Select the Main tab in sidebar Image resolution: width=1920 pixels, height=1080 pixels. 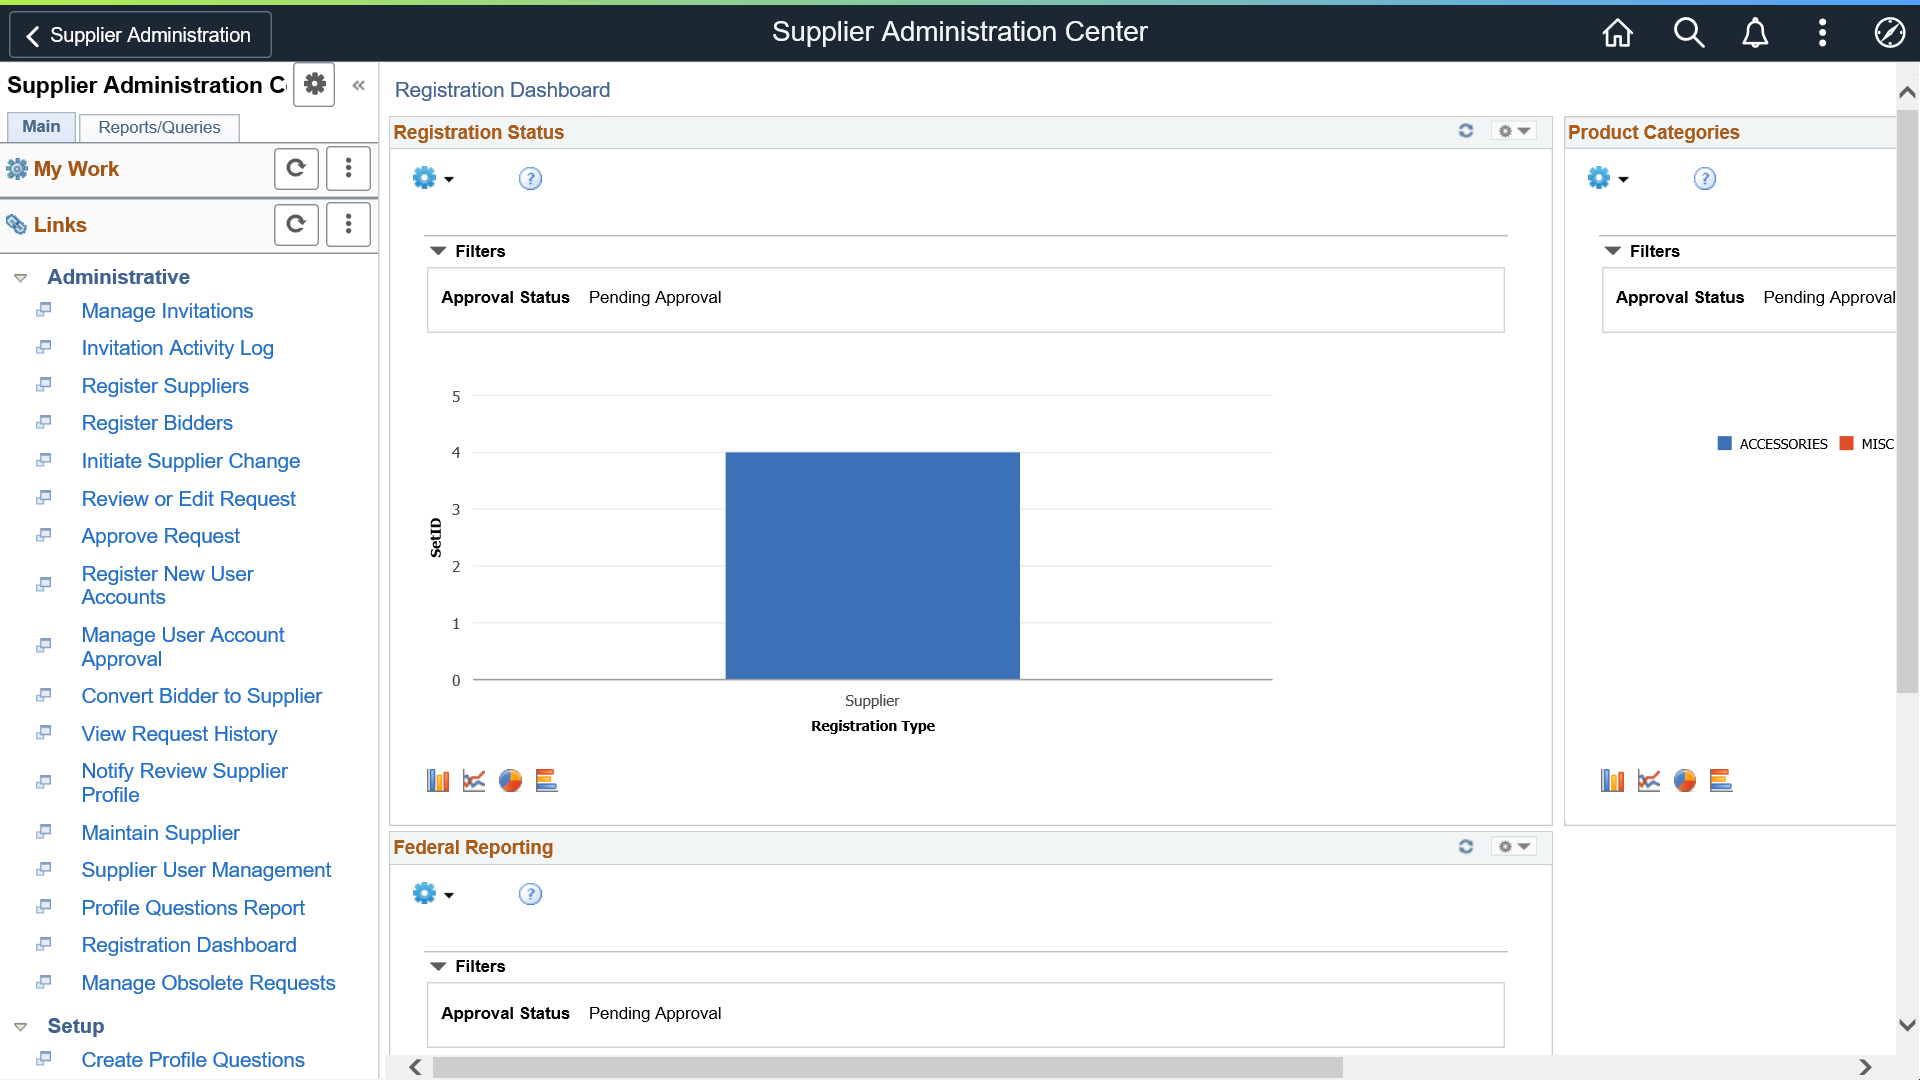point(41,127)
